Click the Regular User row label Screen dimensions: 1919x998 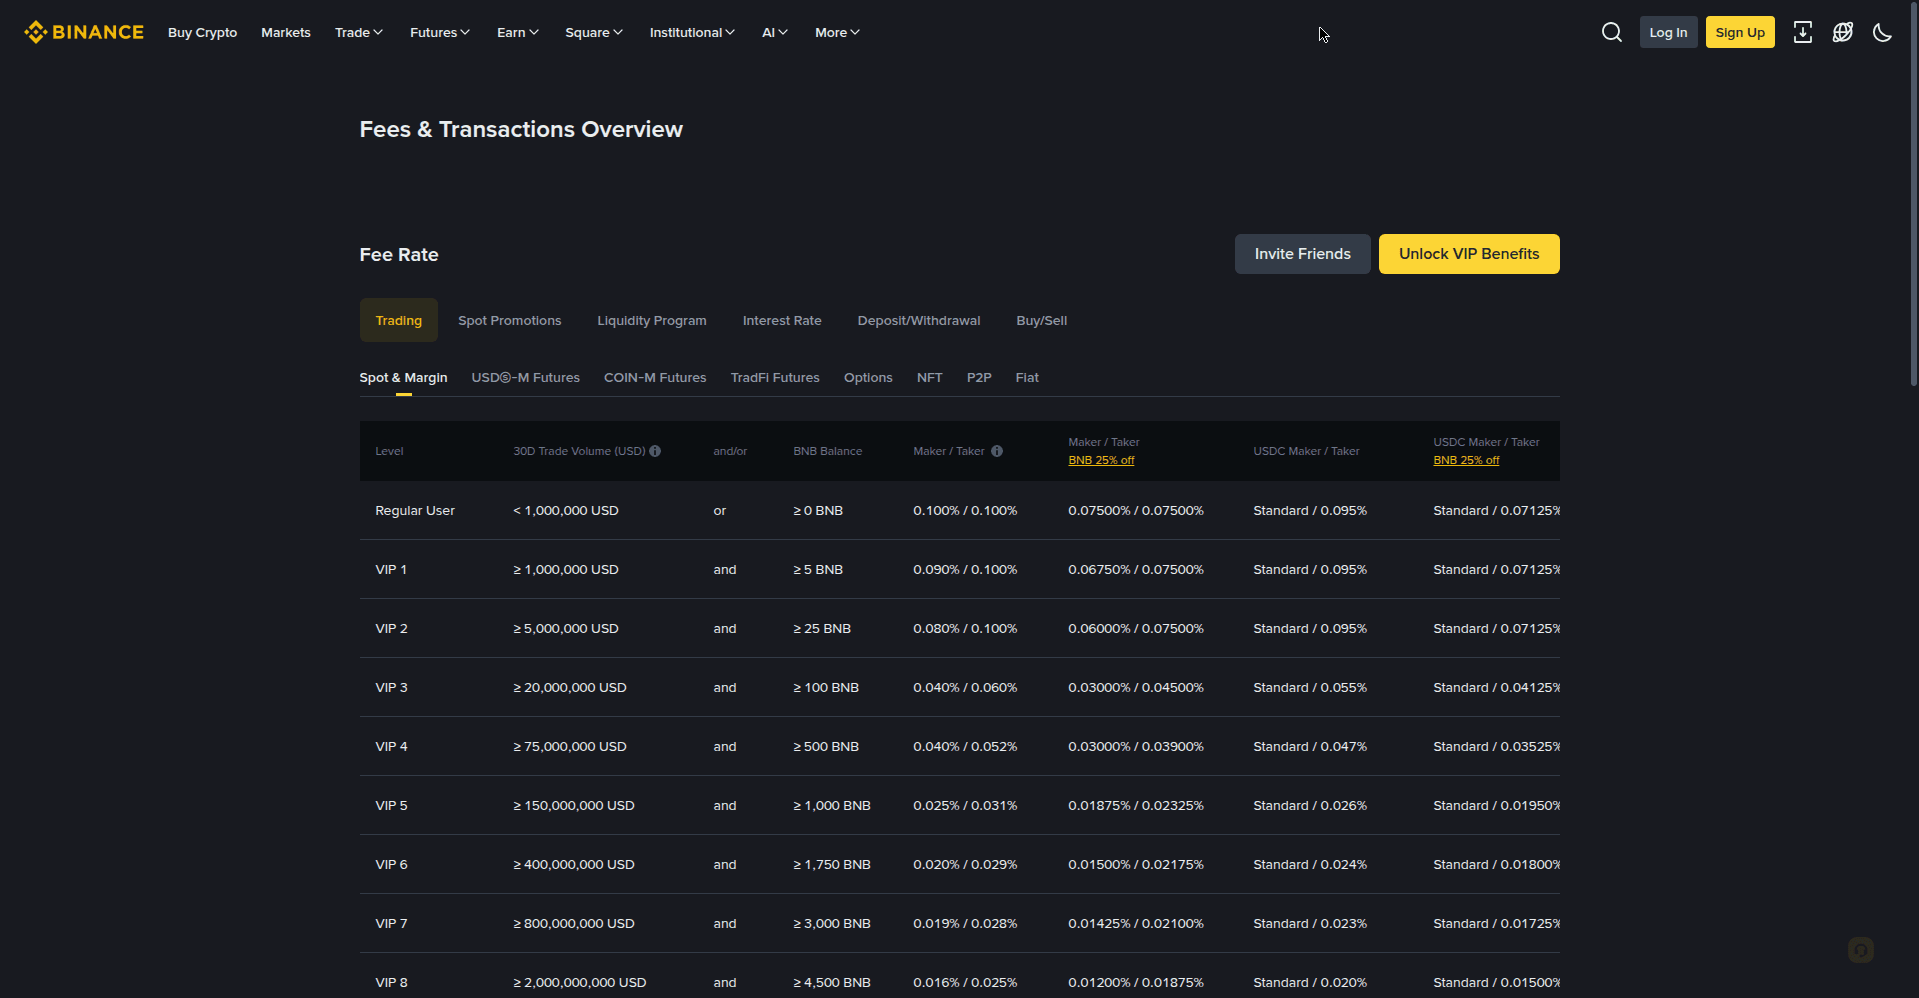tap(415, 510)
